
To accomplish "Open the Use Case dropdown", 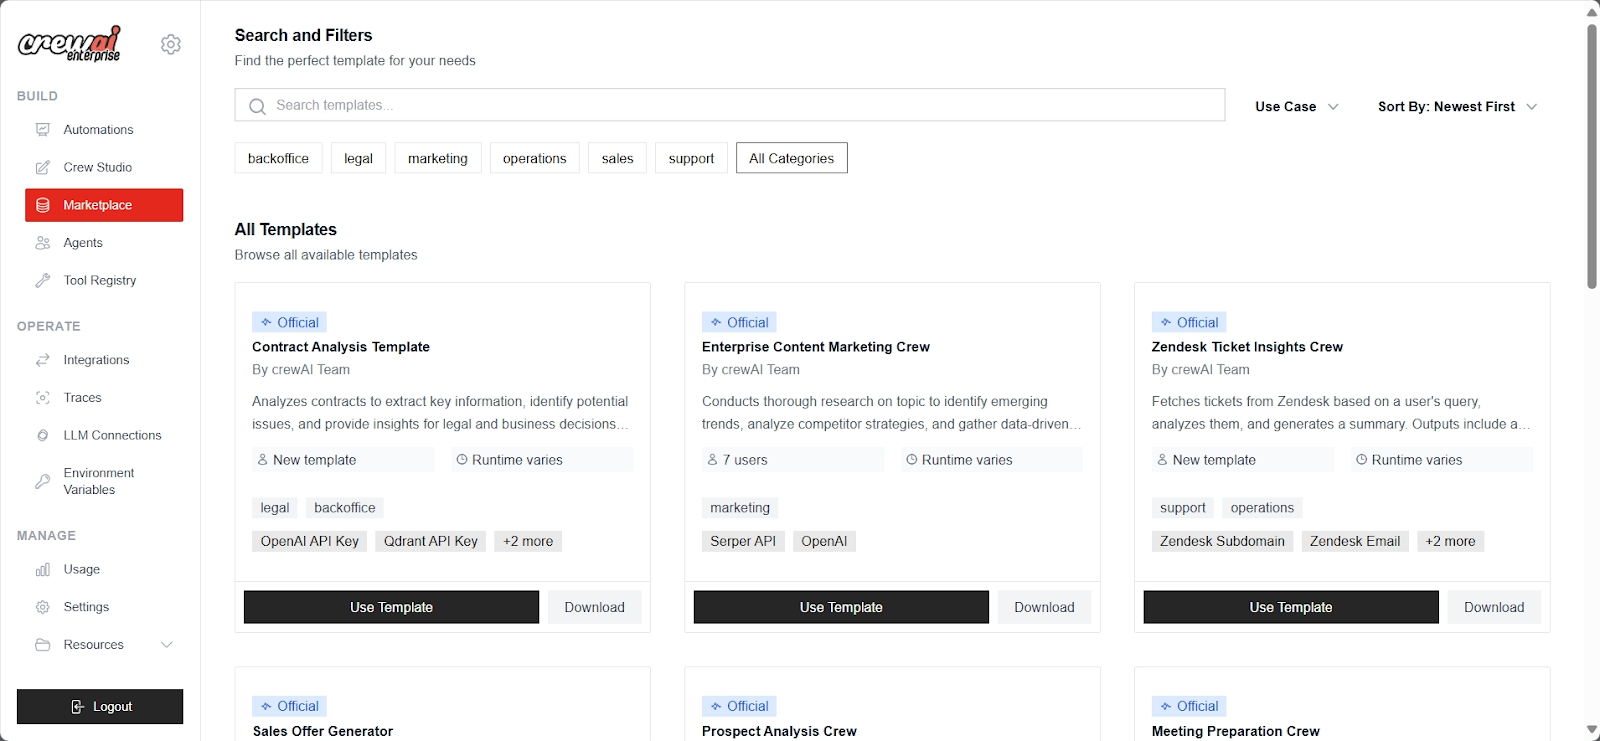I will 1296,107.
